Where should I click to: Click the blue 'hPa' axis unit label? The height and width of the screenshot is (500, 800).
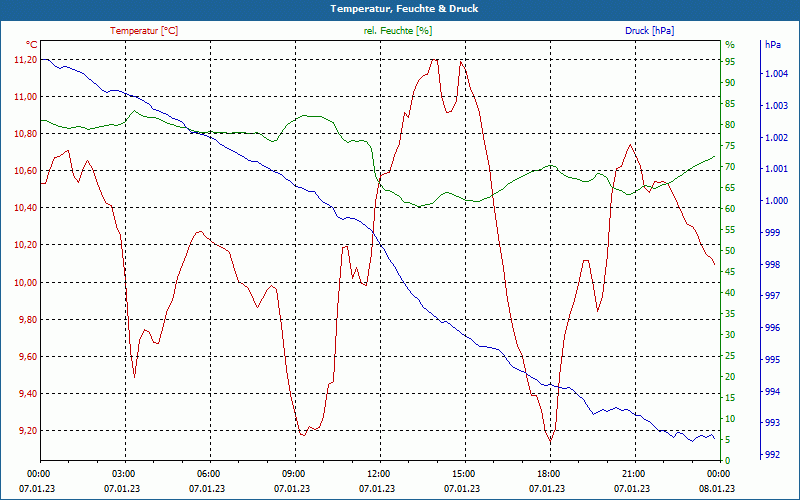[x=773, y=45]
